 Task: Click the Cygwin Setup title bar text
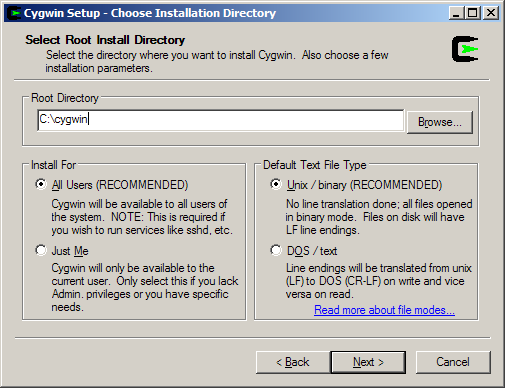coord(150,13)
